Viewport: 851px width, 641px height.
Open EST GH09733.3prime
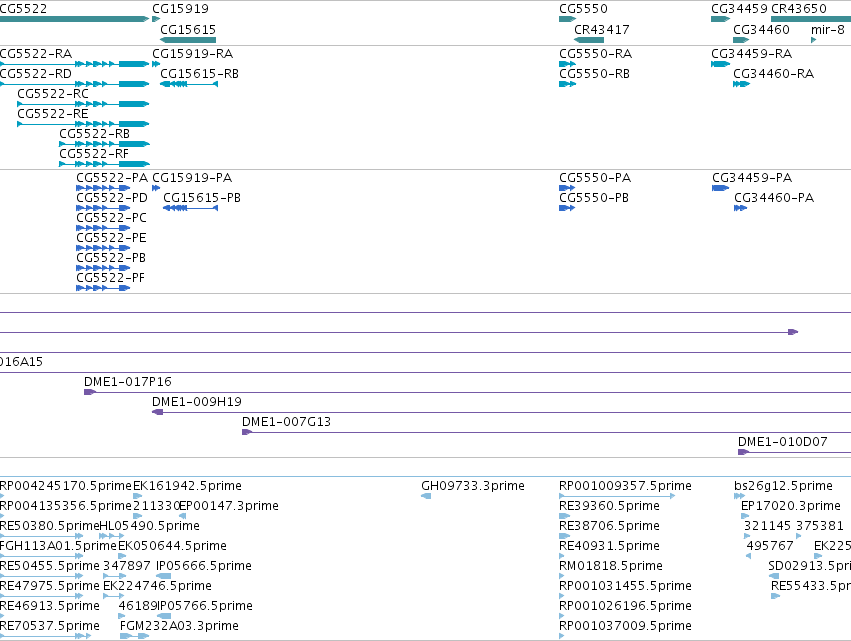[473, 486]
